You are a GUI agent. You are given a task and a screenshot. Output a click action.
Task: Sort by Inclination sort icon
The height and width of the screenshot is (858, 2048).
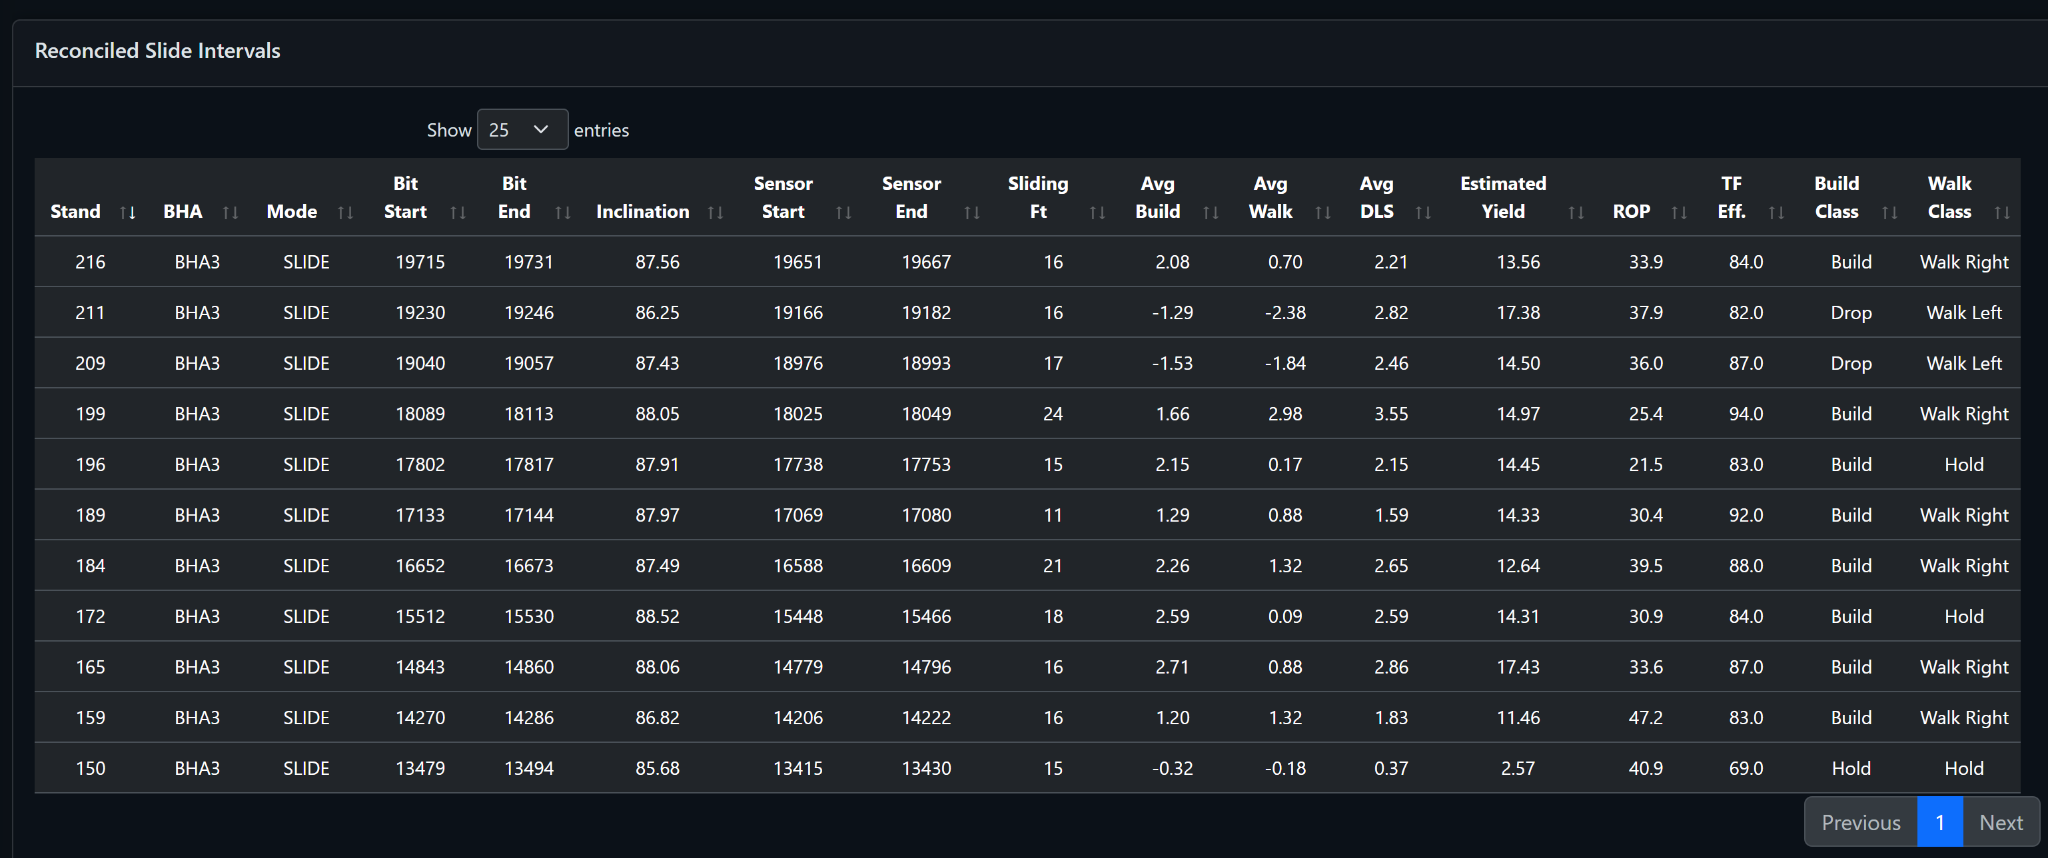click(x=716, y=212)
